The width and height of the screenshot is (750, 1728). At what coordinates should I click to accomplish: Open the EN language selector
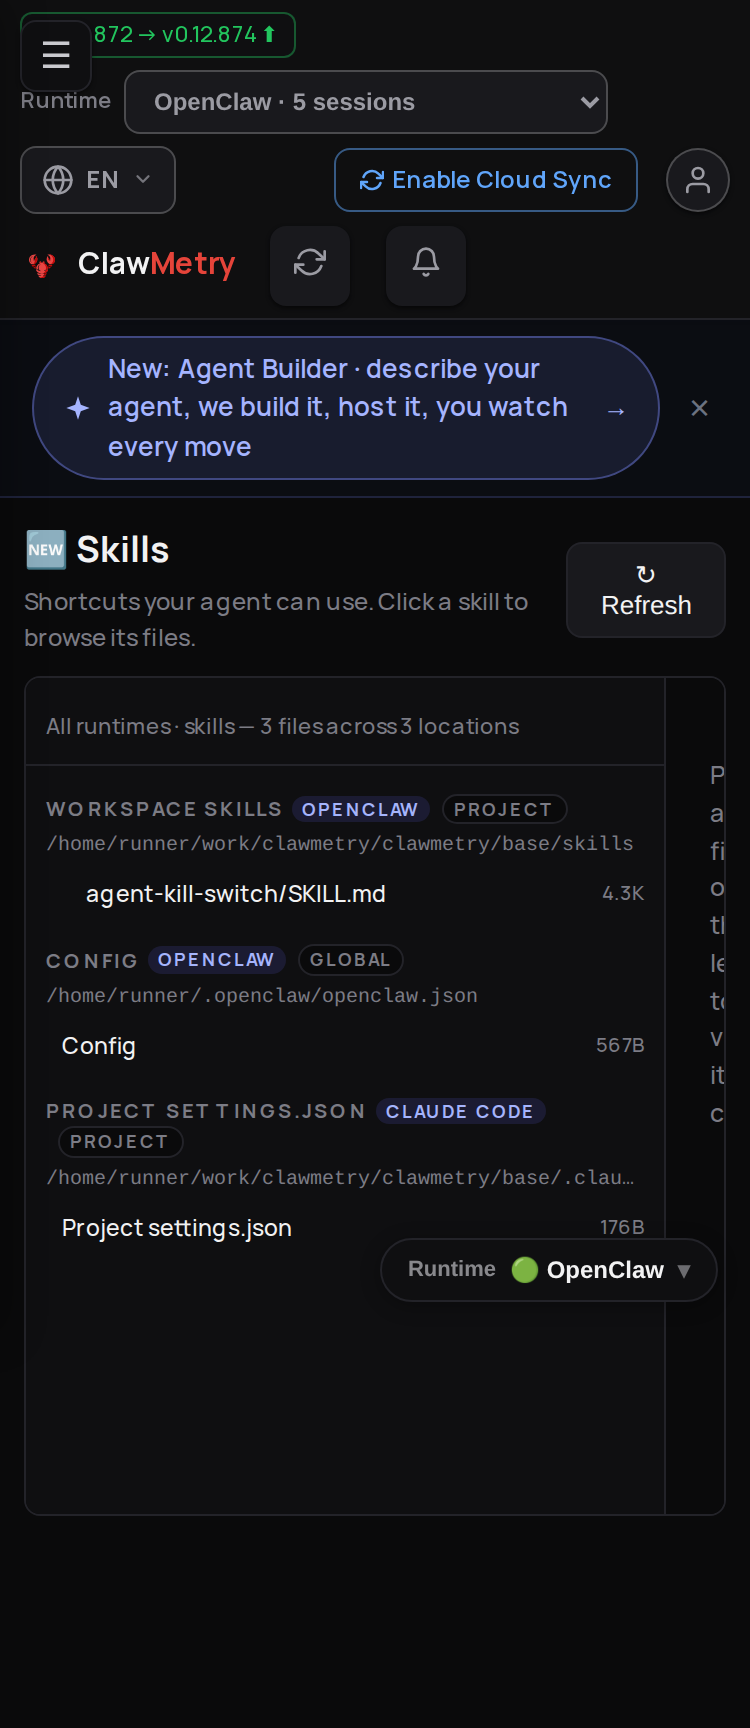pyautogui.click(x=98, y=180)
